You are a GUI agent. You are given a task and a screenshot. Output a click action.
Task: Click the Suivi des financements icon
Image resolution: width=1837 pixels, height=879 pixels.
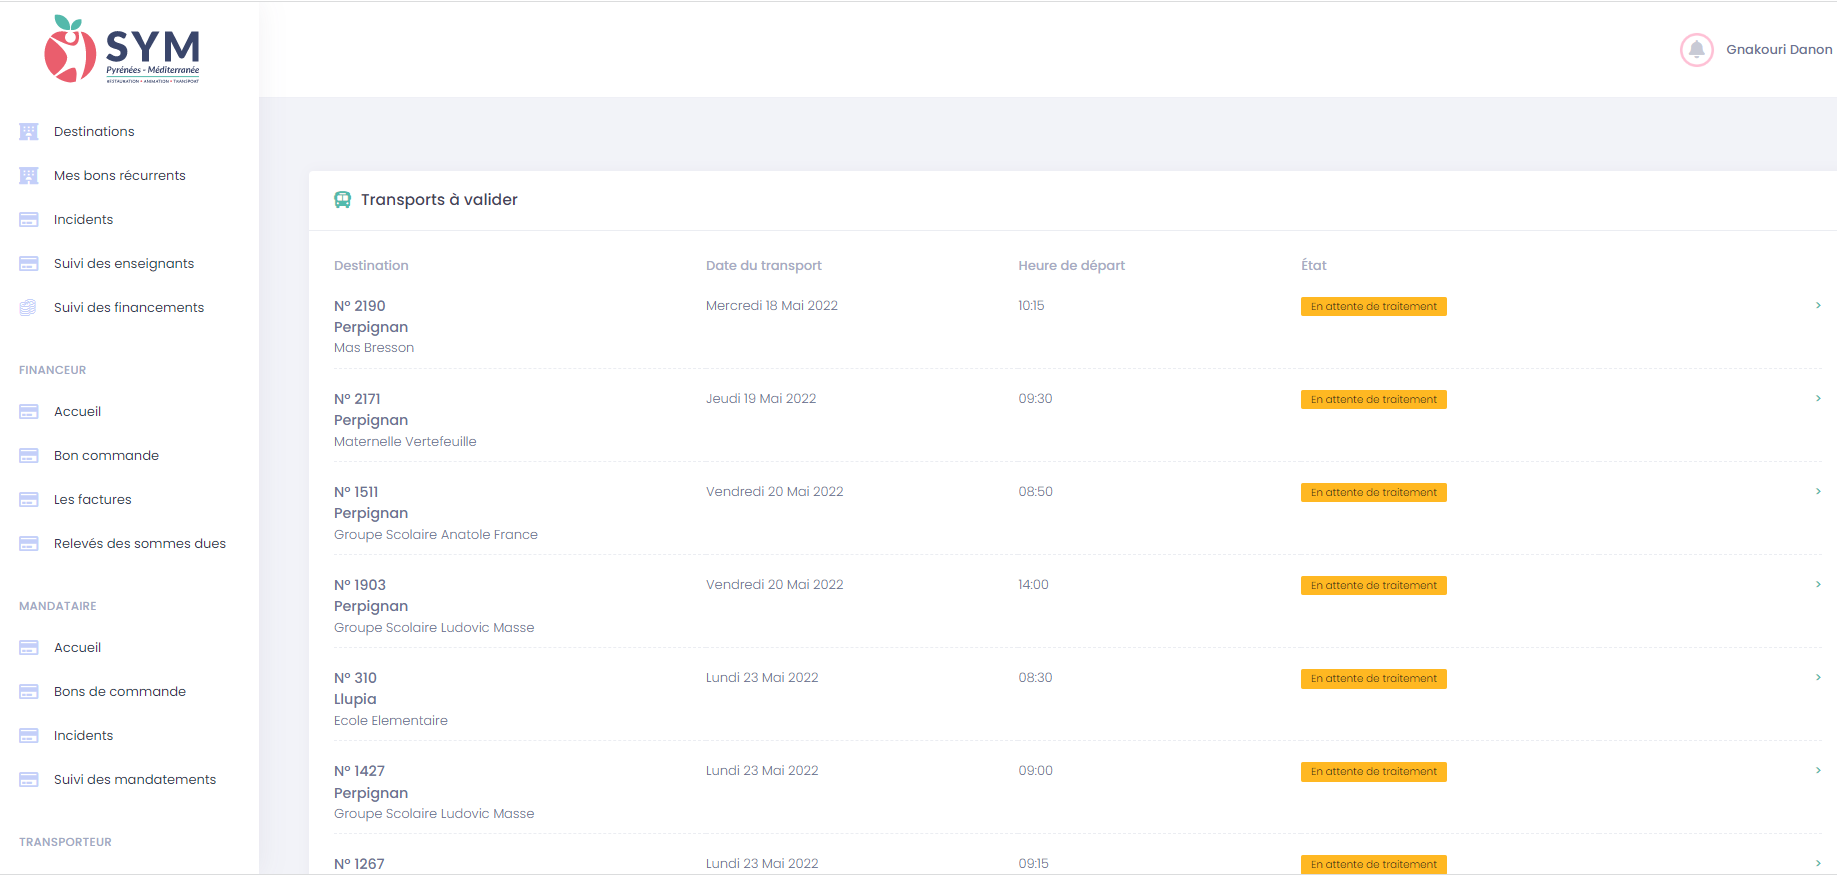(x=29, y=308)
